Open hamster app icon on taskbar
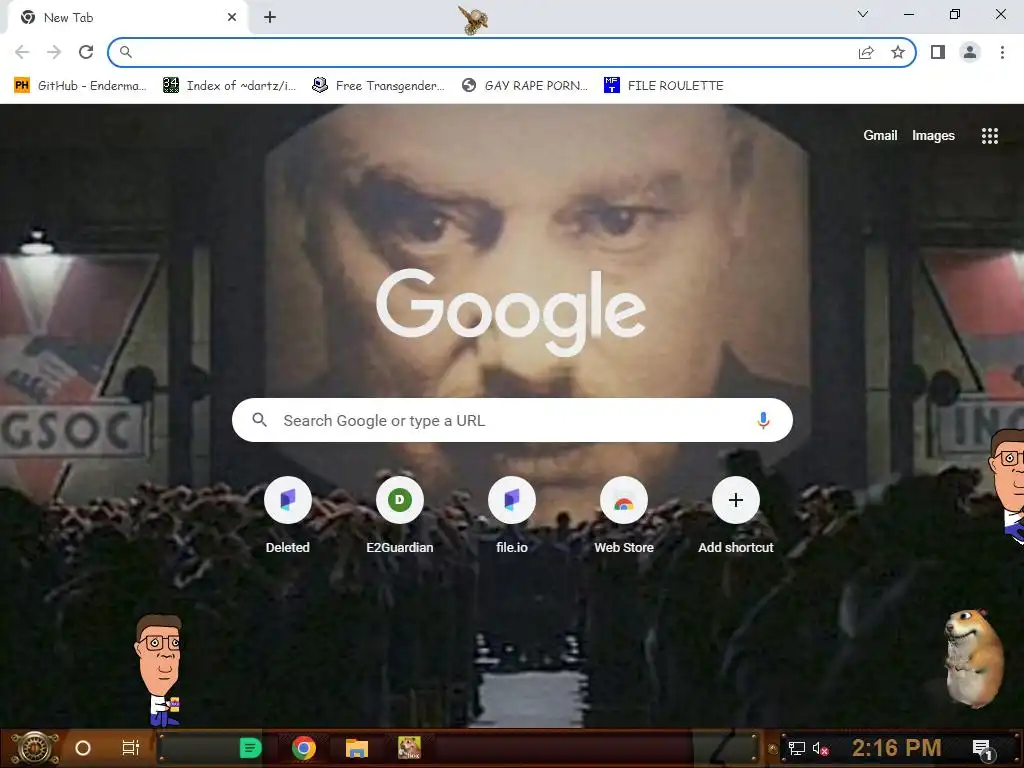 [x=409, y=748]
